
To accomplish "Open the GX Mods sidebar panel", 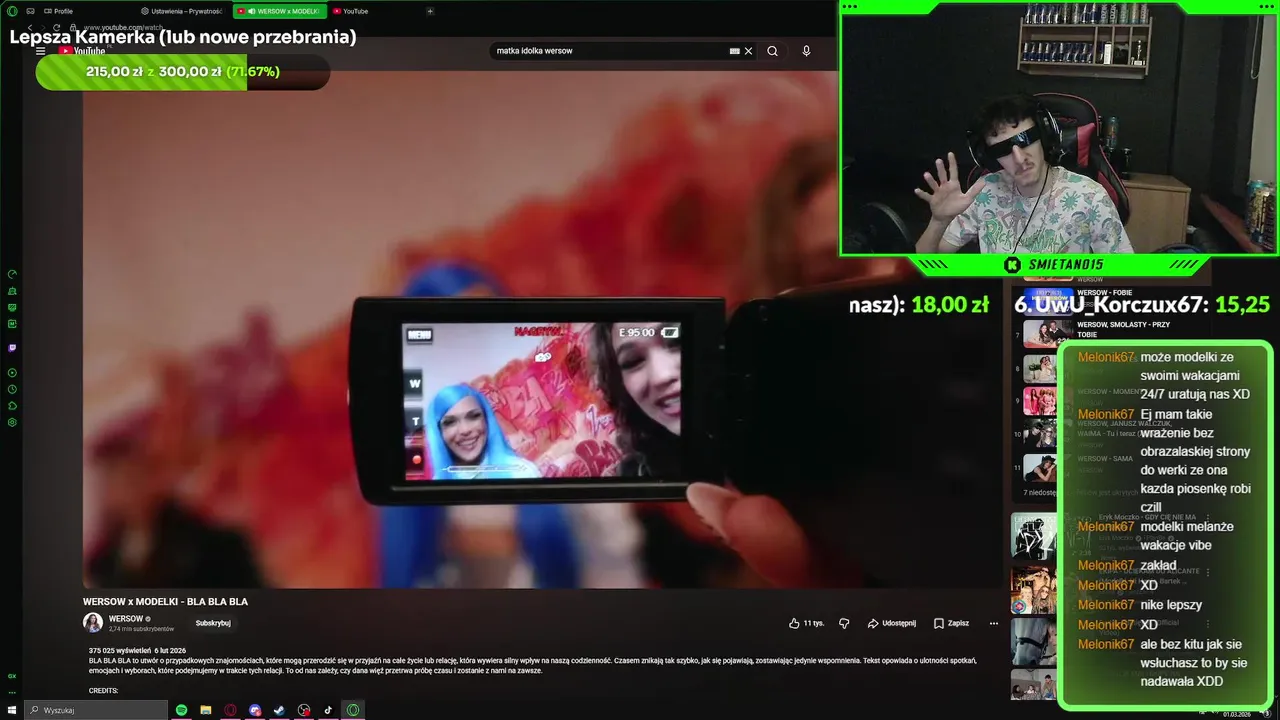I will (12, 307).
